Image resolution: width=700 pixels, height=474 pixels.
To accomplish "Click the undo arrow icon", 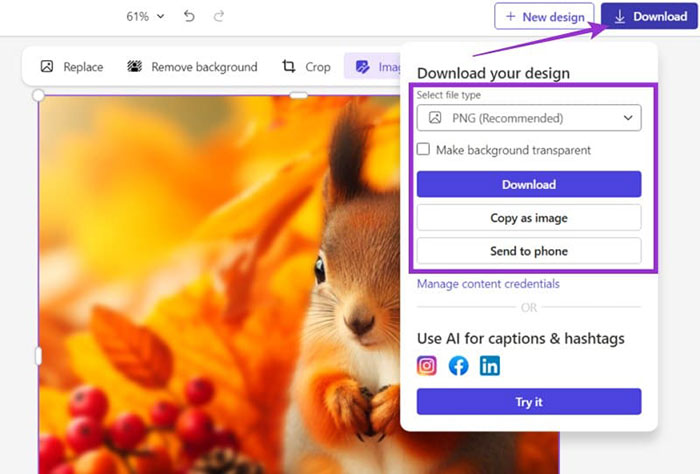I will pos(190,16).
